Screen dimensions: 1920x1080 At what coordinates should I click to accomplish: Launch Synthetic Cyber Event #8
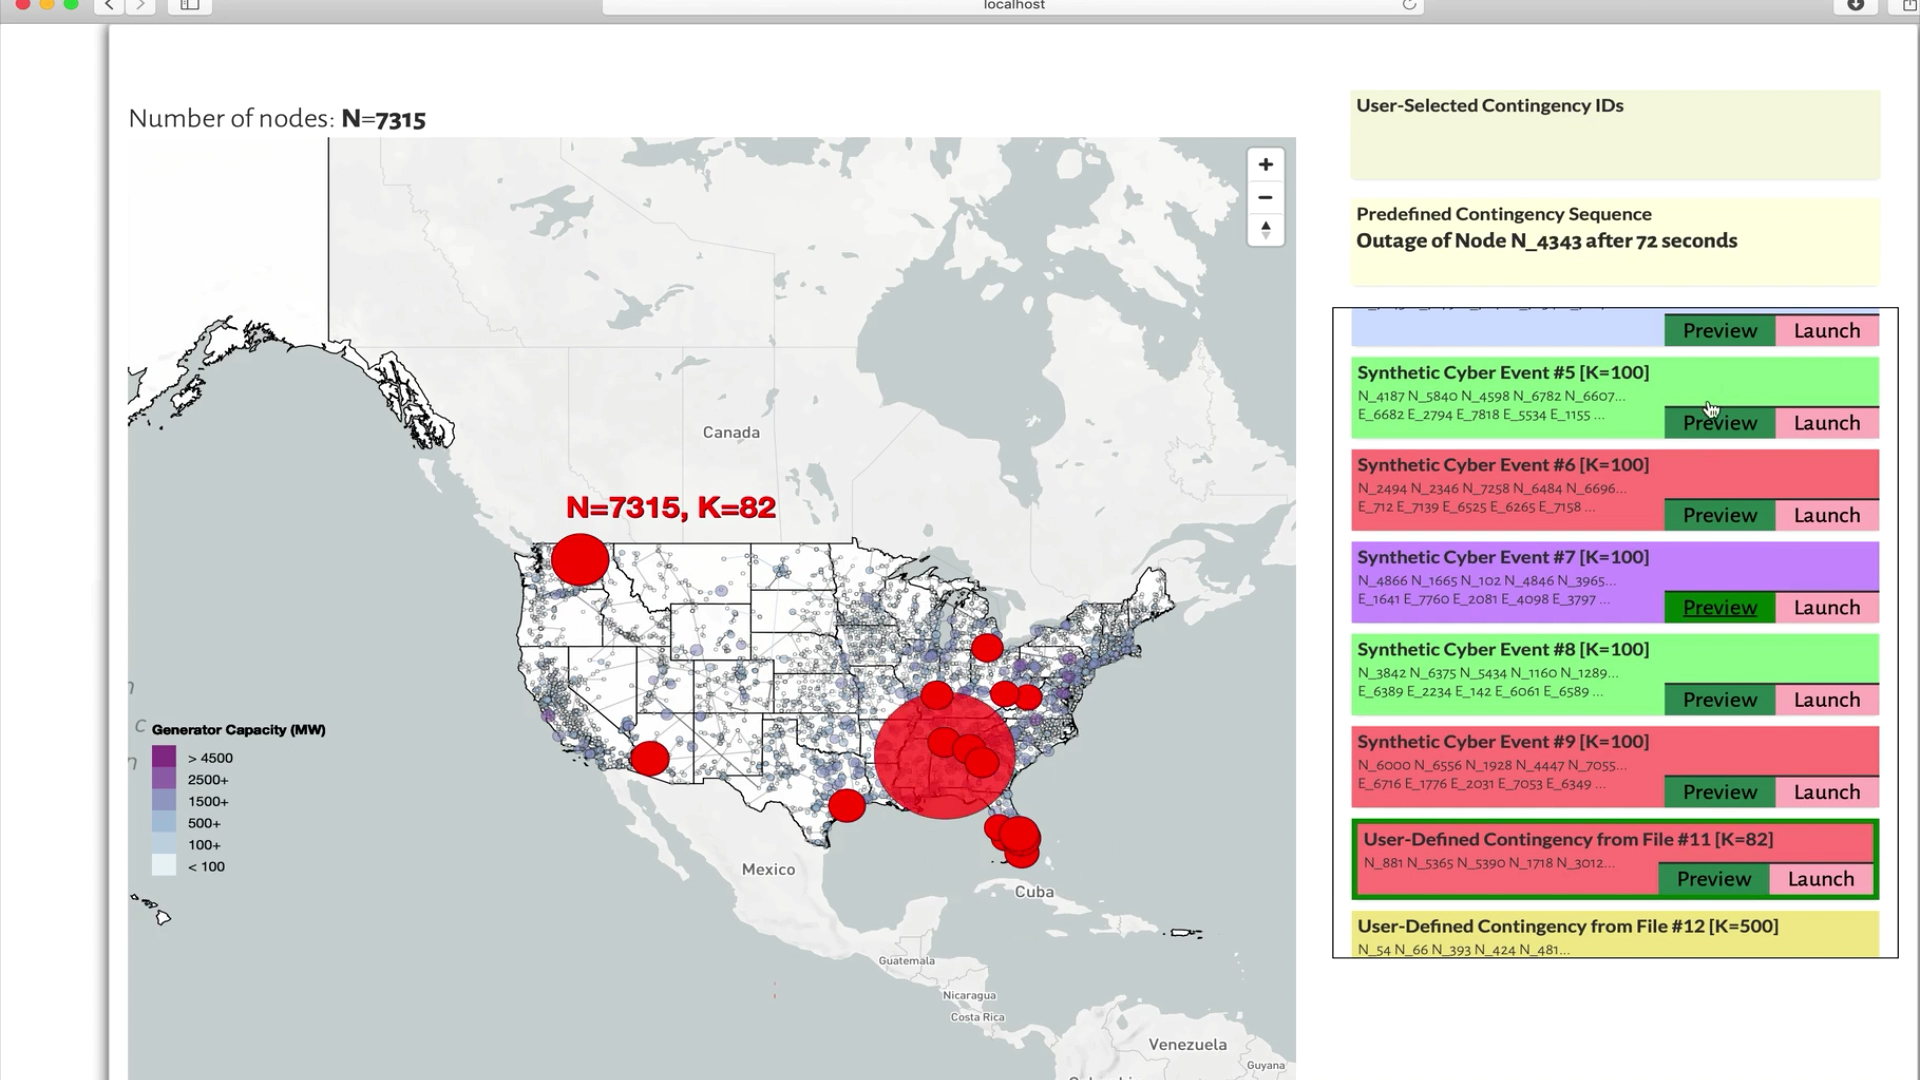(1826, 700)
